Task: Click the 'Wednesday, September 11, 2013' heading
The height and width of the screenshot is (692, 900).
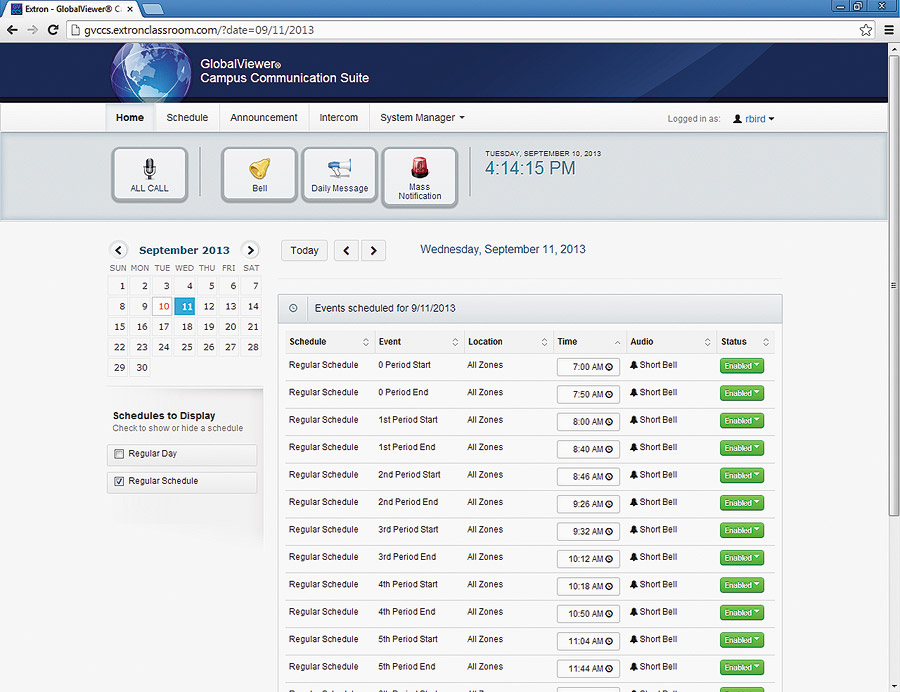Action: [x=503, y=250]
